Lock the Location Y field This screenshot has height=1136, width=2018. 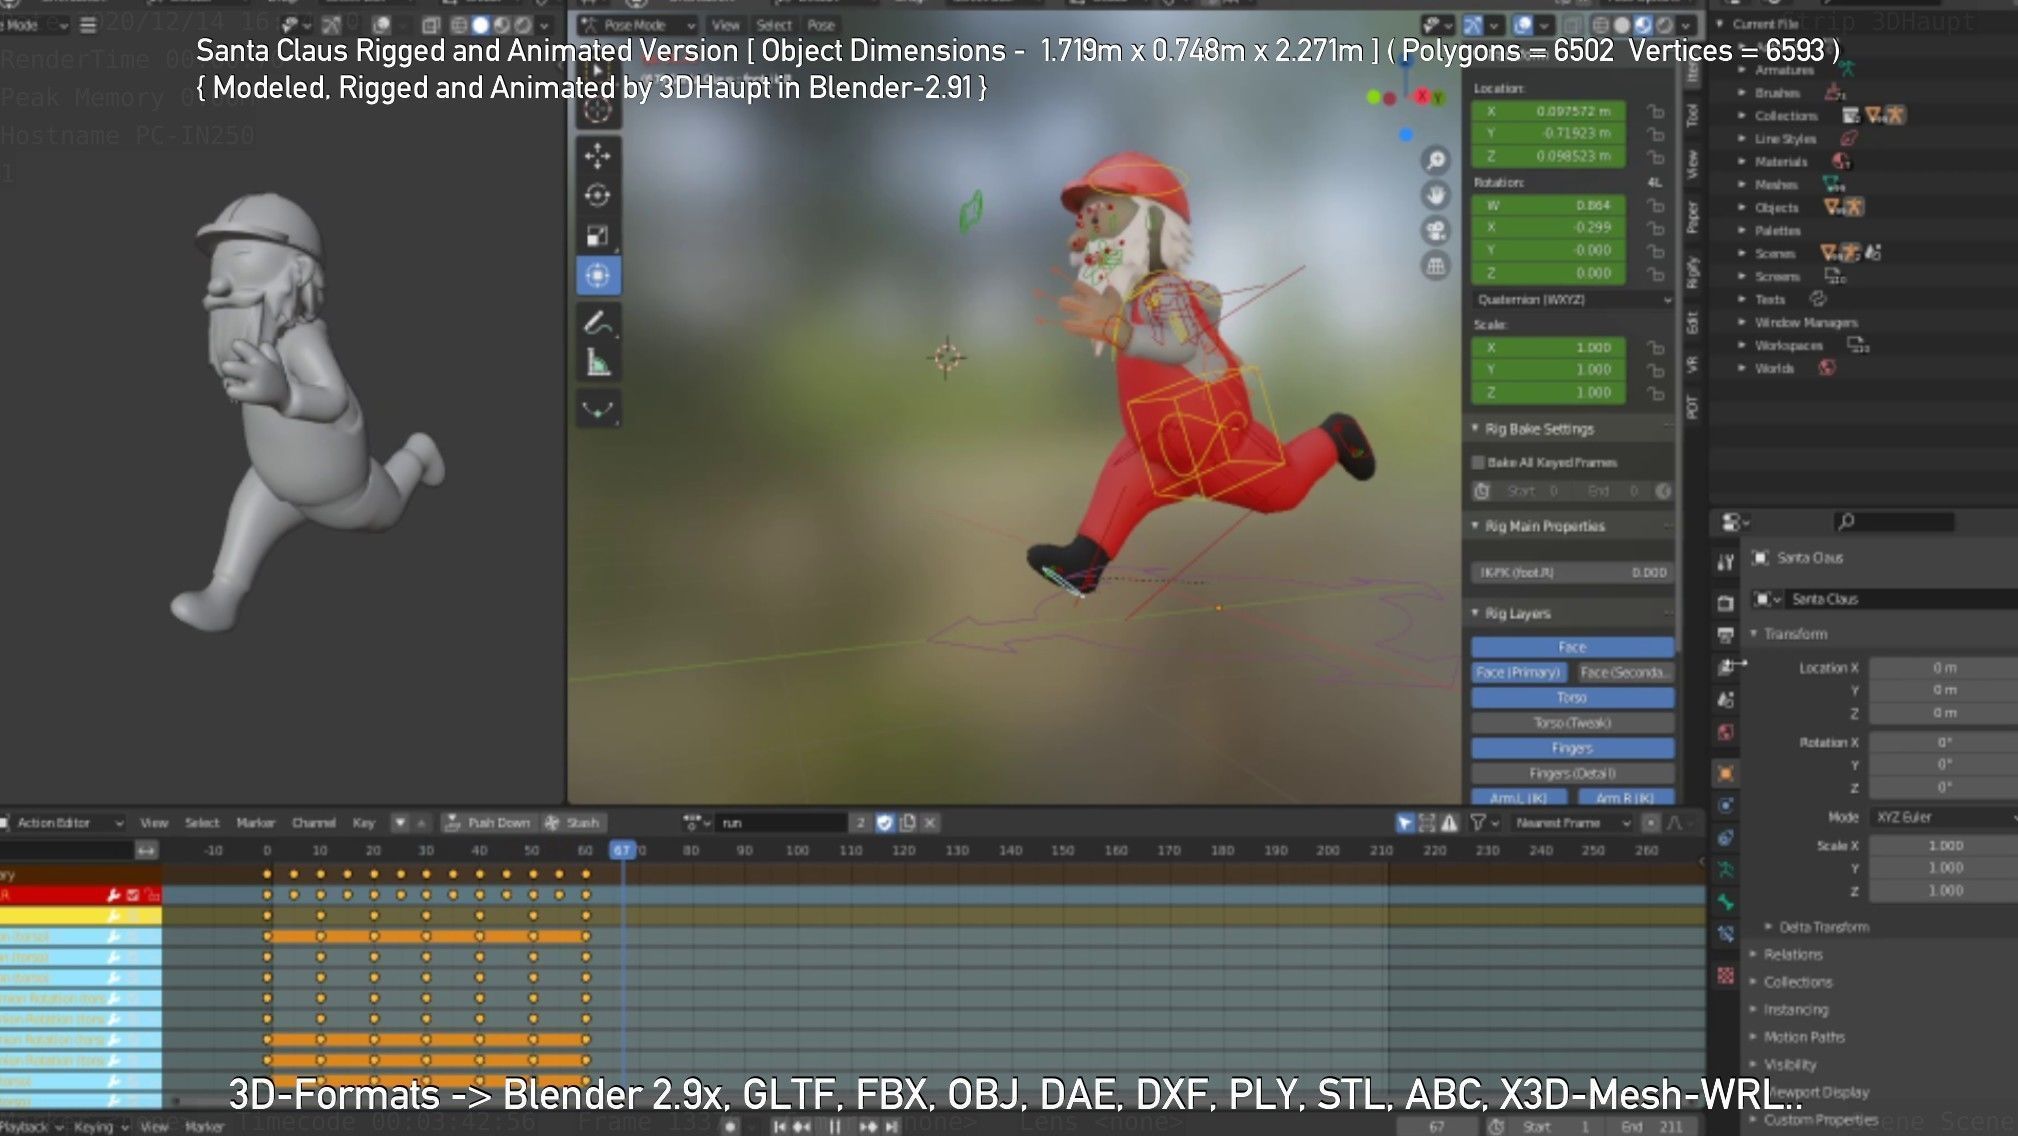(1655, 134)
